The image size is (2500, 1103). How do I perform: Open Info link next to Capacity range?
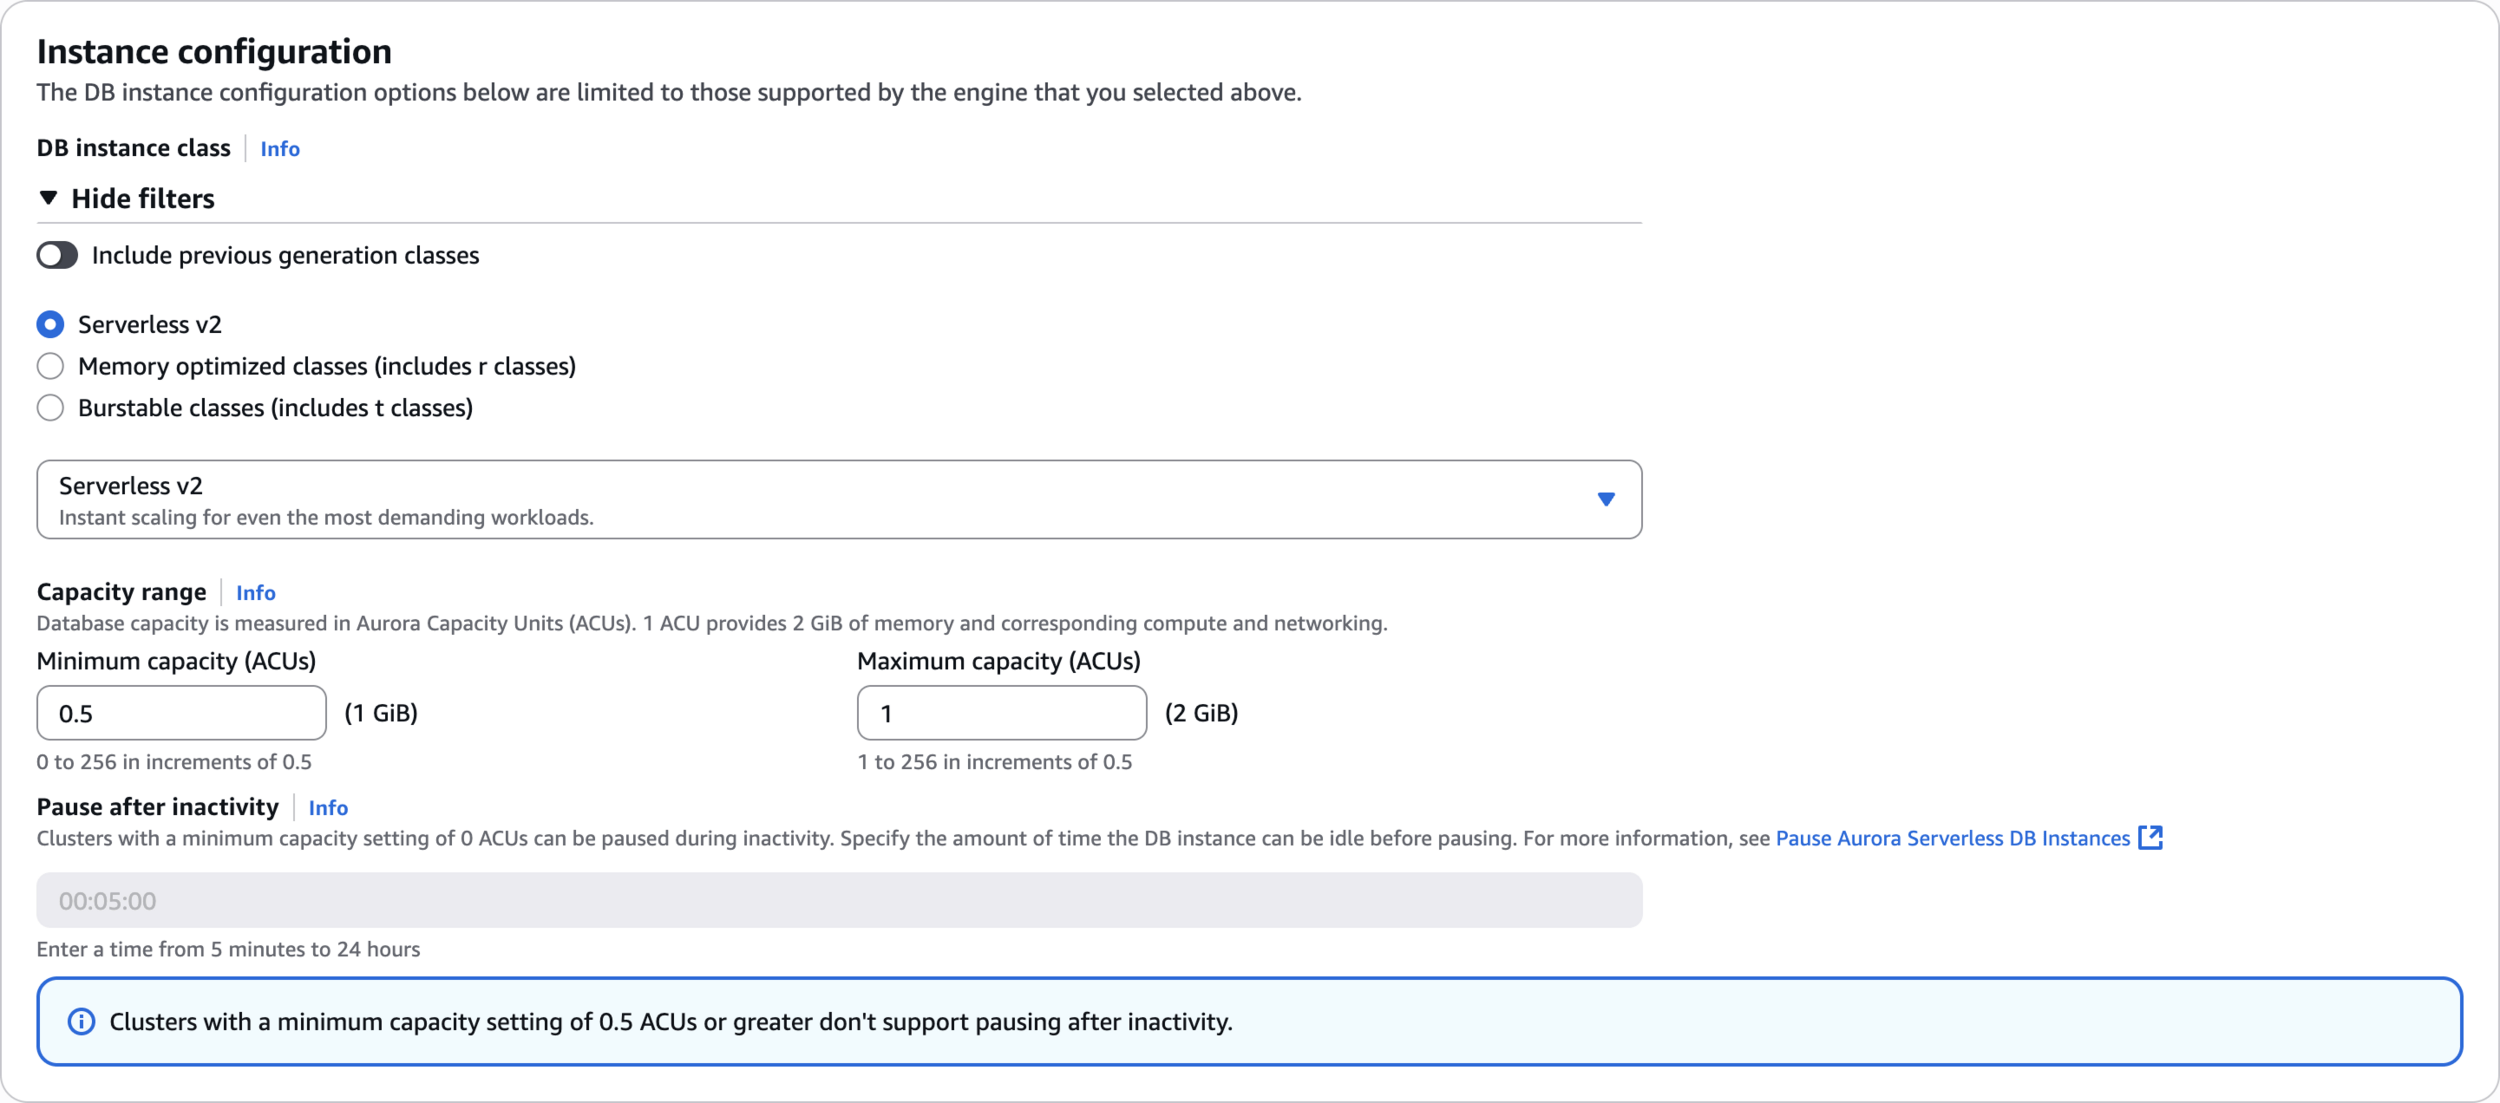point(255,593)
